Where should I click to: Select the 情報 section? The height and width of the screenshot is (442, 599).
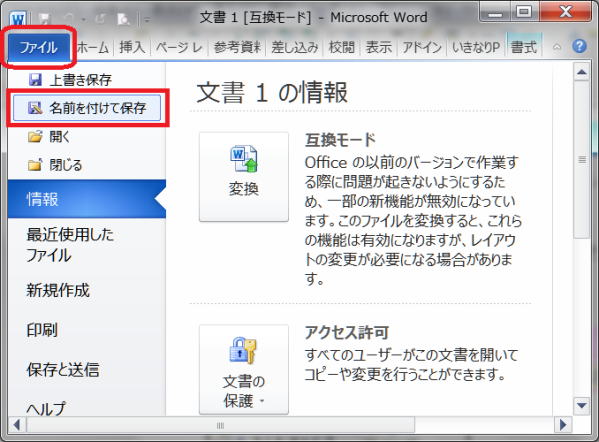click(87, 199)
